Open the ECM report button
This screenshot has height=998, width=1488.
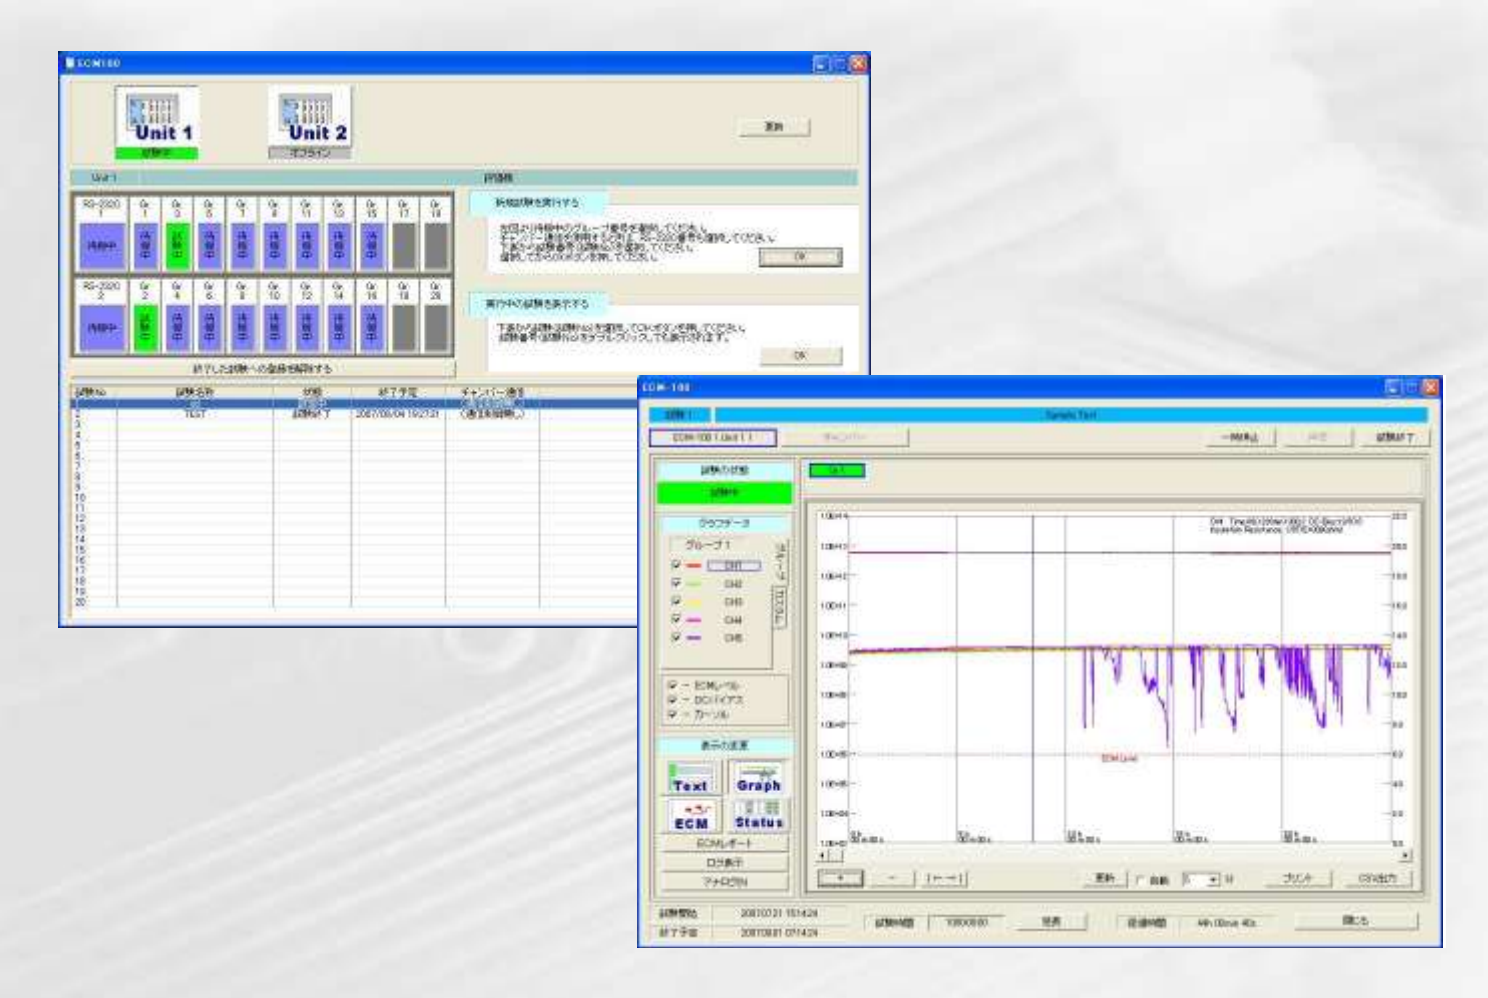(x=724, y=843)
